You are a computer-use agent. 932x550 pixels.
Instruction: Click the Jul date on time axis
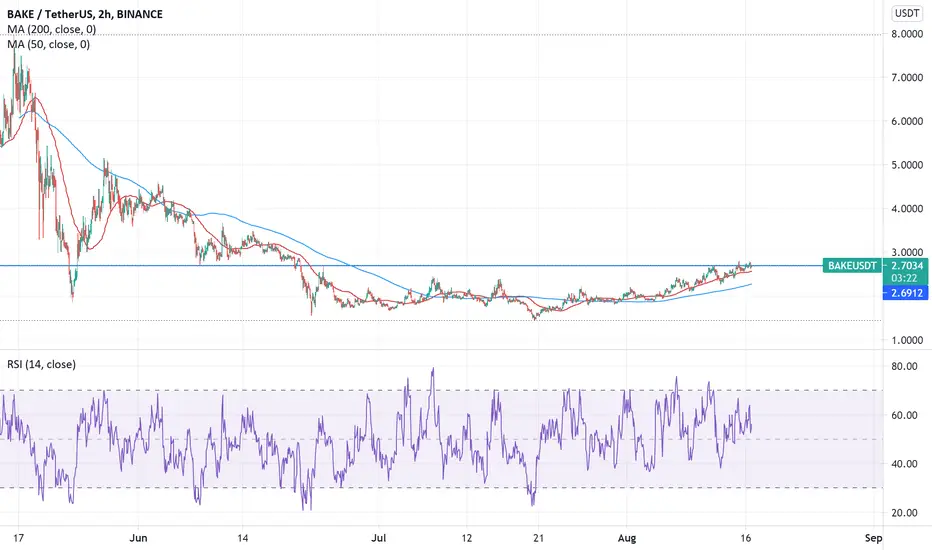(379, 538)
